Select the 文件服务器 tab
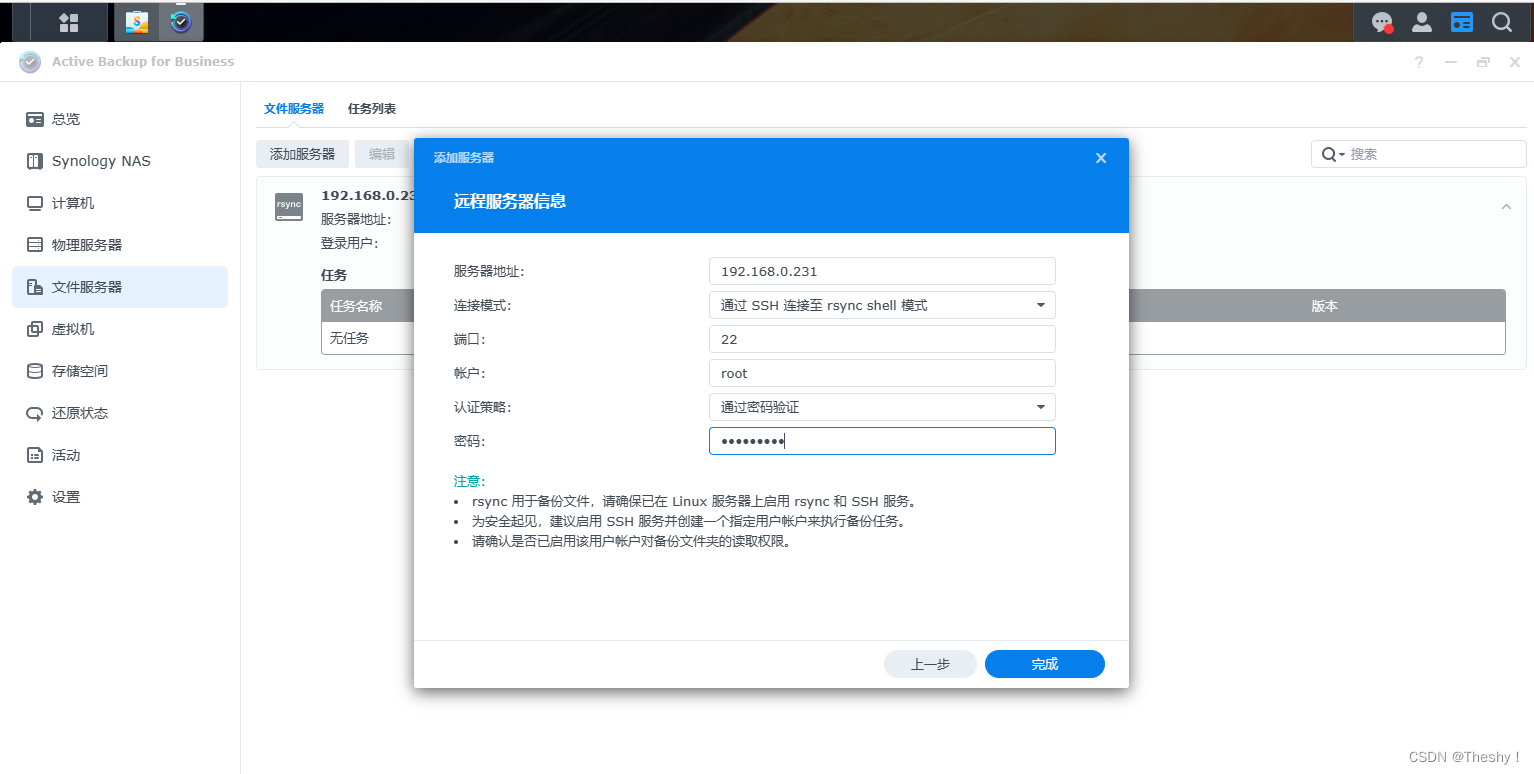1534x774 pixels. (x=293, y=108)
